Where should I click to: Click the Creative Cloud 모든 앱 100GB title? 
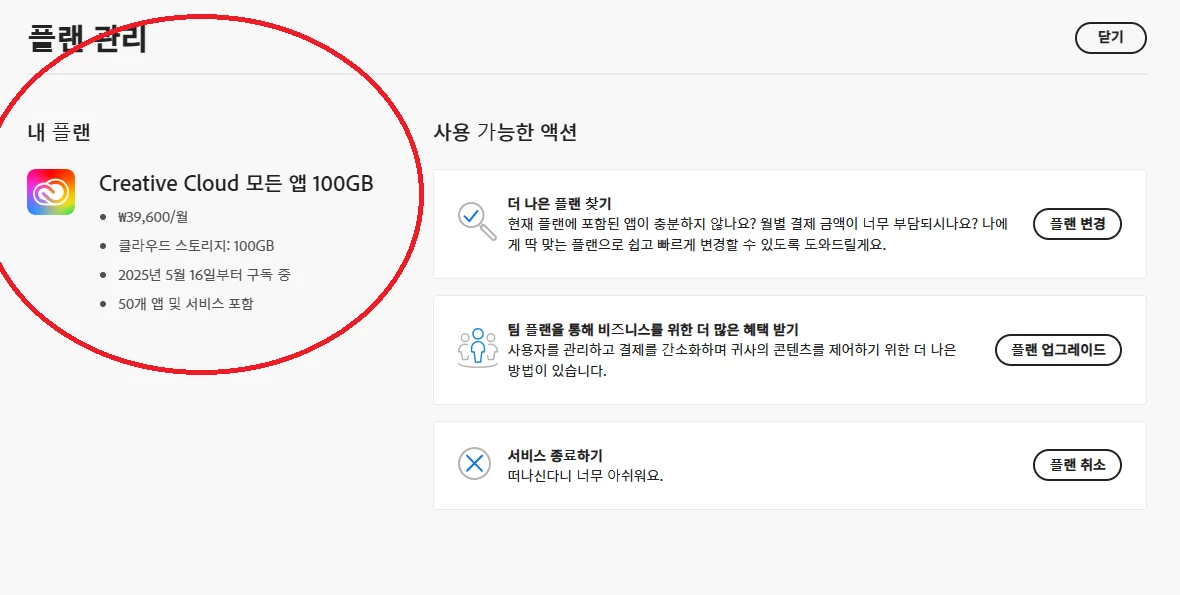(x=236, y=183)
